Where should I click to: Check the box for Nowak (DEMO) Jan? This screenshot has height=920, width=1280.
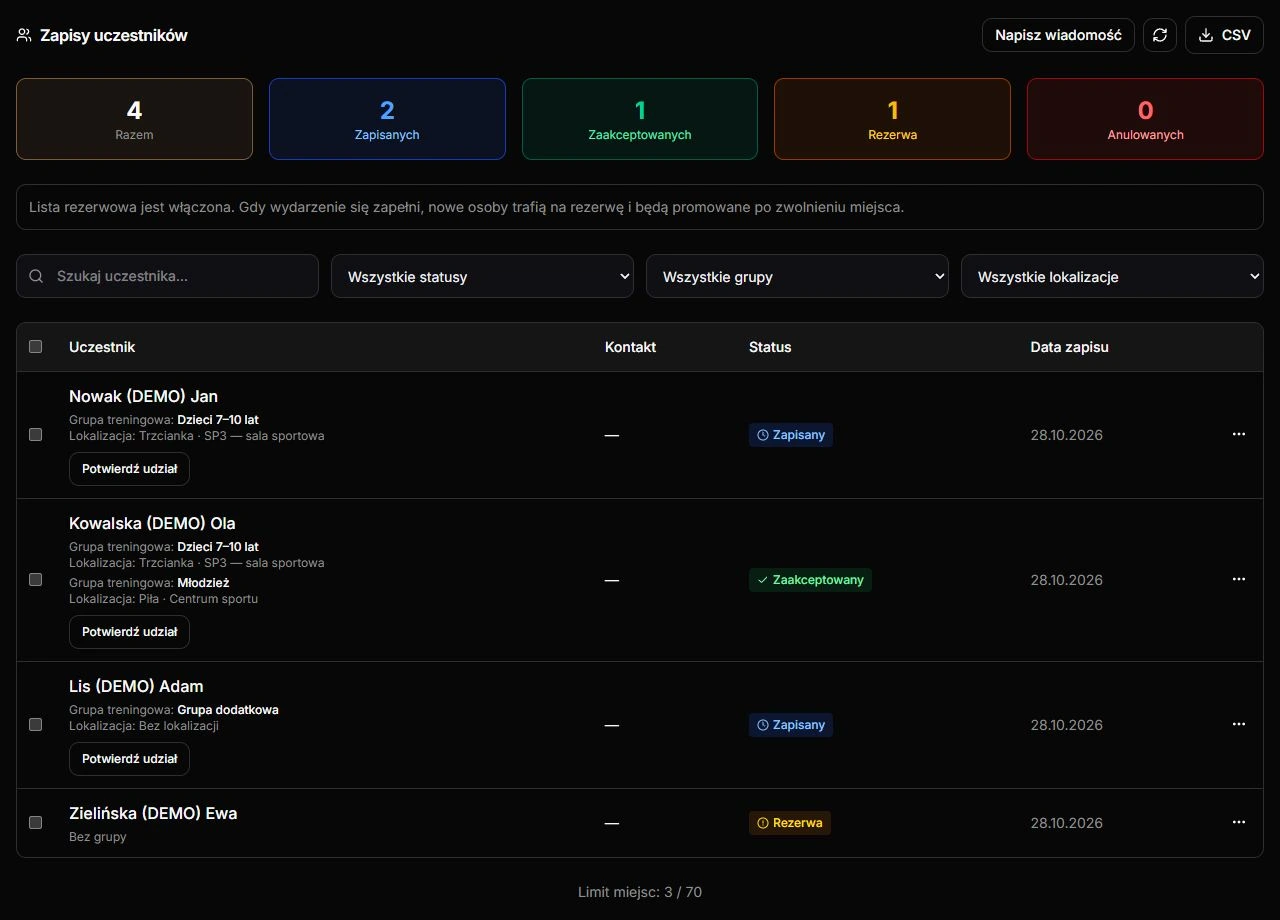36,435
